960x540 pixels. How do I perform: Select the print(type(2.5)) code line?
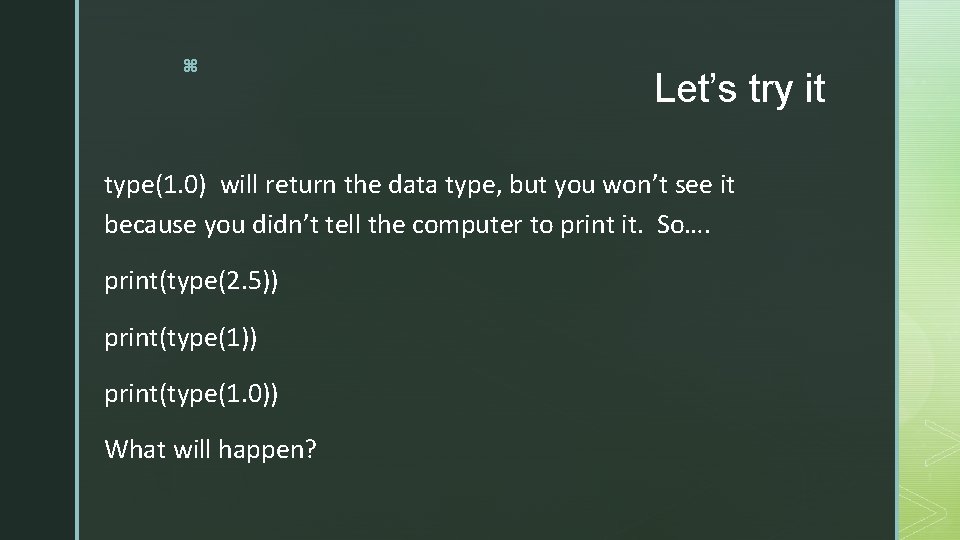pos(192,282)
